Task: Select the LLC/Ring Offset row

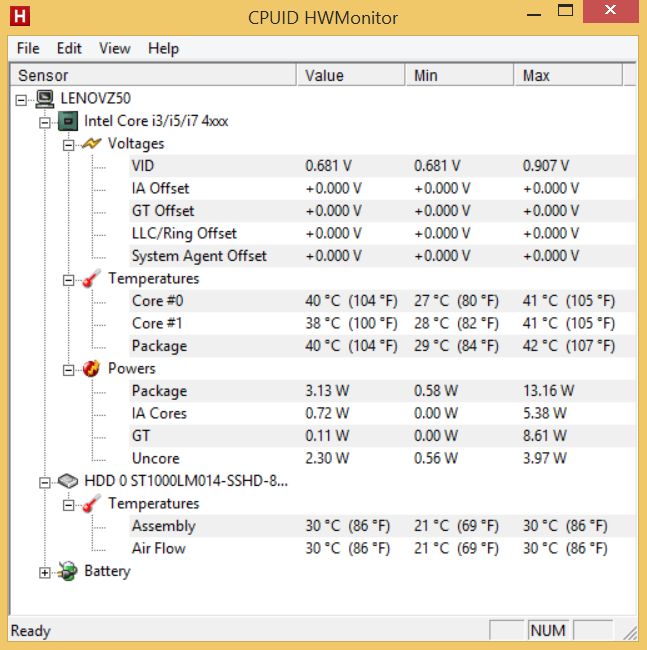Action: pos(382,233)
